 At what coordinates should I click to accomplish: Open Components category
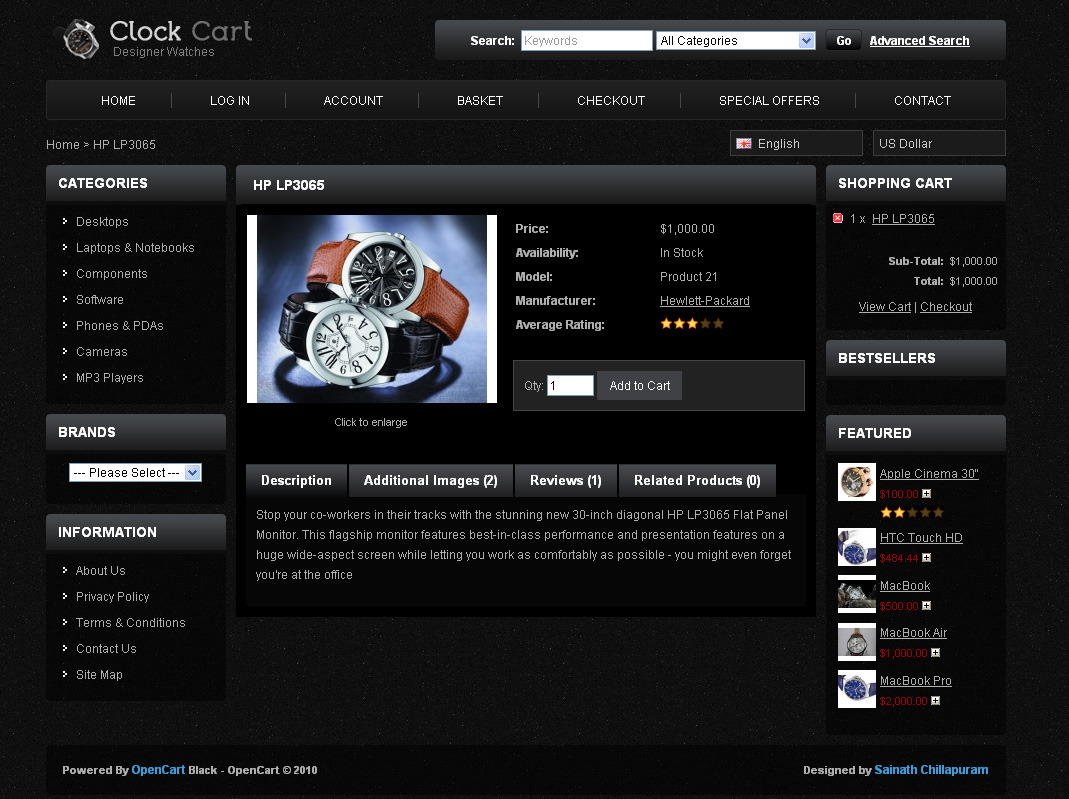(112, 273)
